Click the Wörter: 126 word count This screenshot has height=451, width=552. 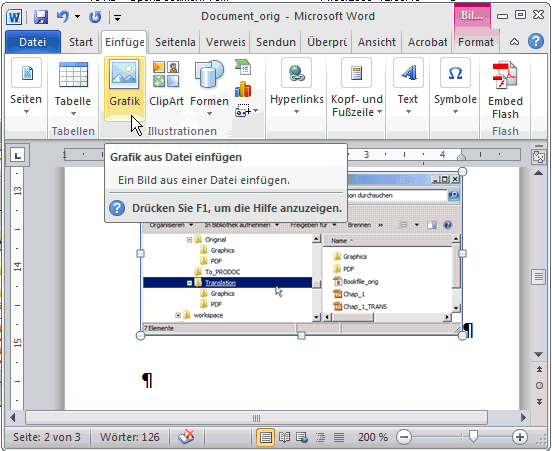130,437
